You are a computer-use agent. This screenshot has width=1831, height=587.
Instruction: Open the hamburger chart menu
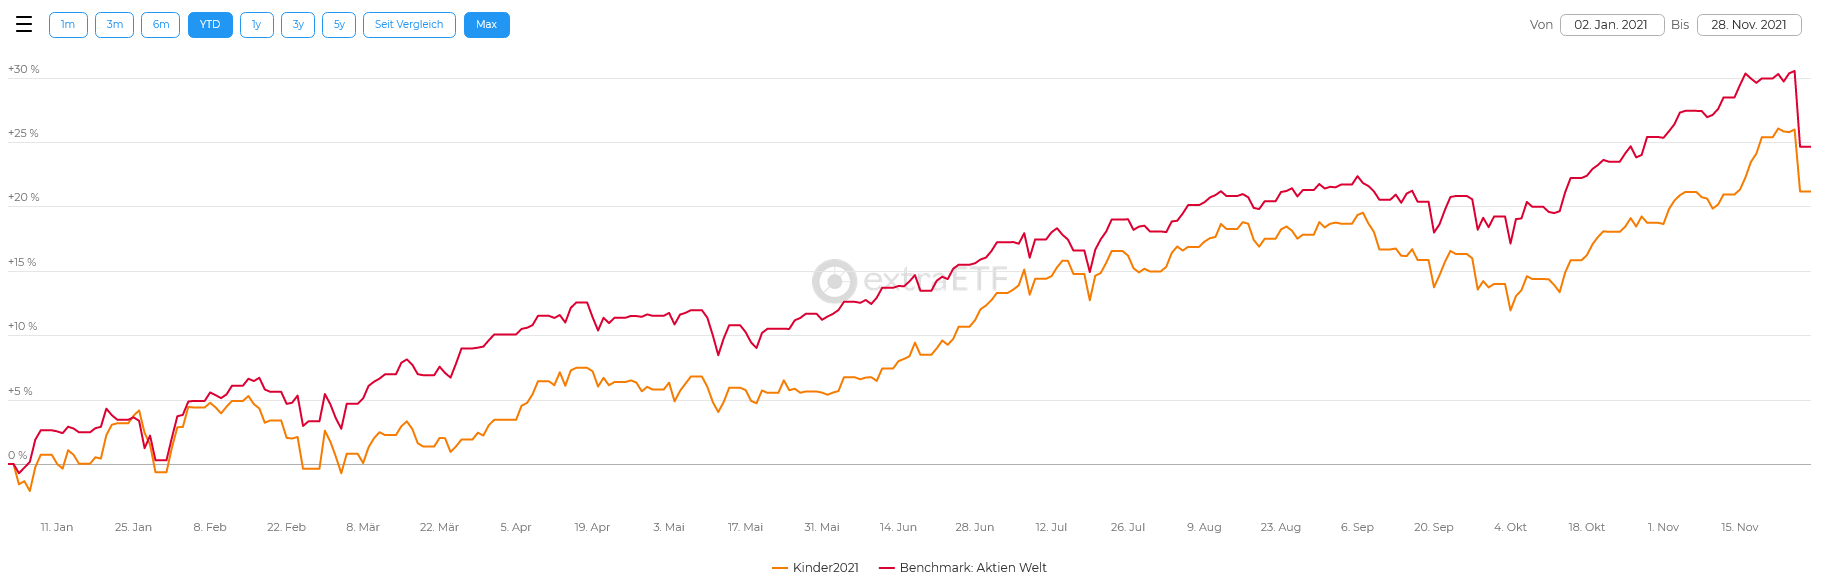(x=24, y=25)
